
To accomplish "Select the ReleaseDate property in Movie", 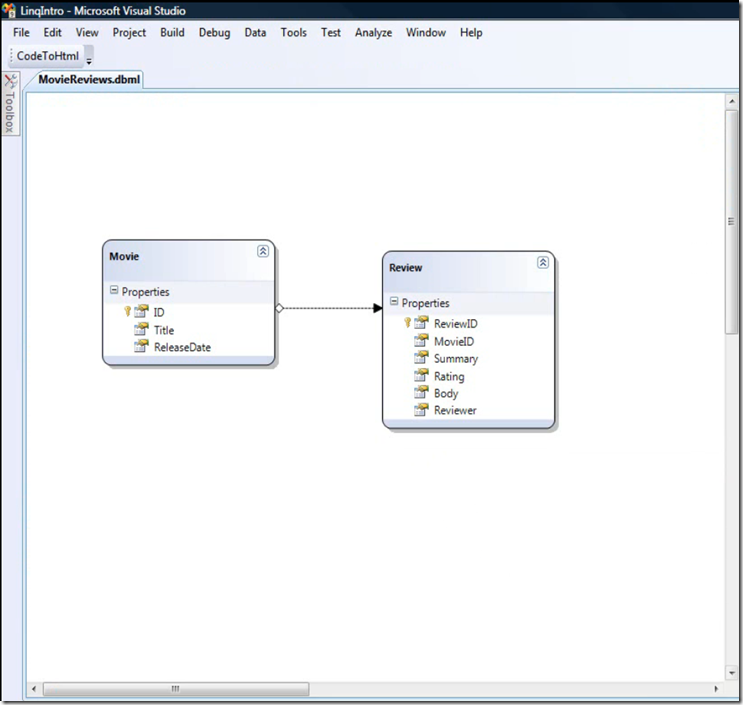I will pos(182,347).
